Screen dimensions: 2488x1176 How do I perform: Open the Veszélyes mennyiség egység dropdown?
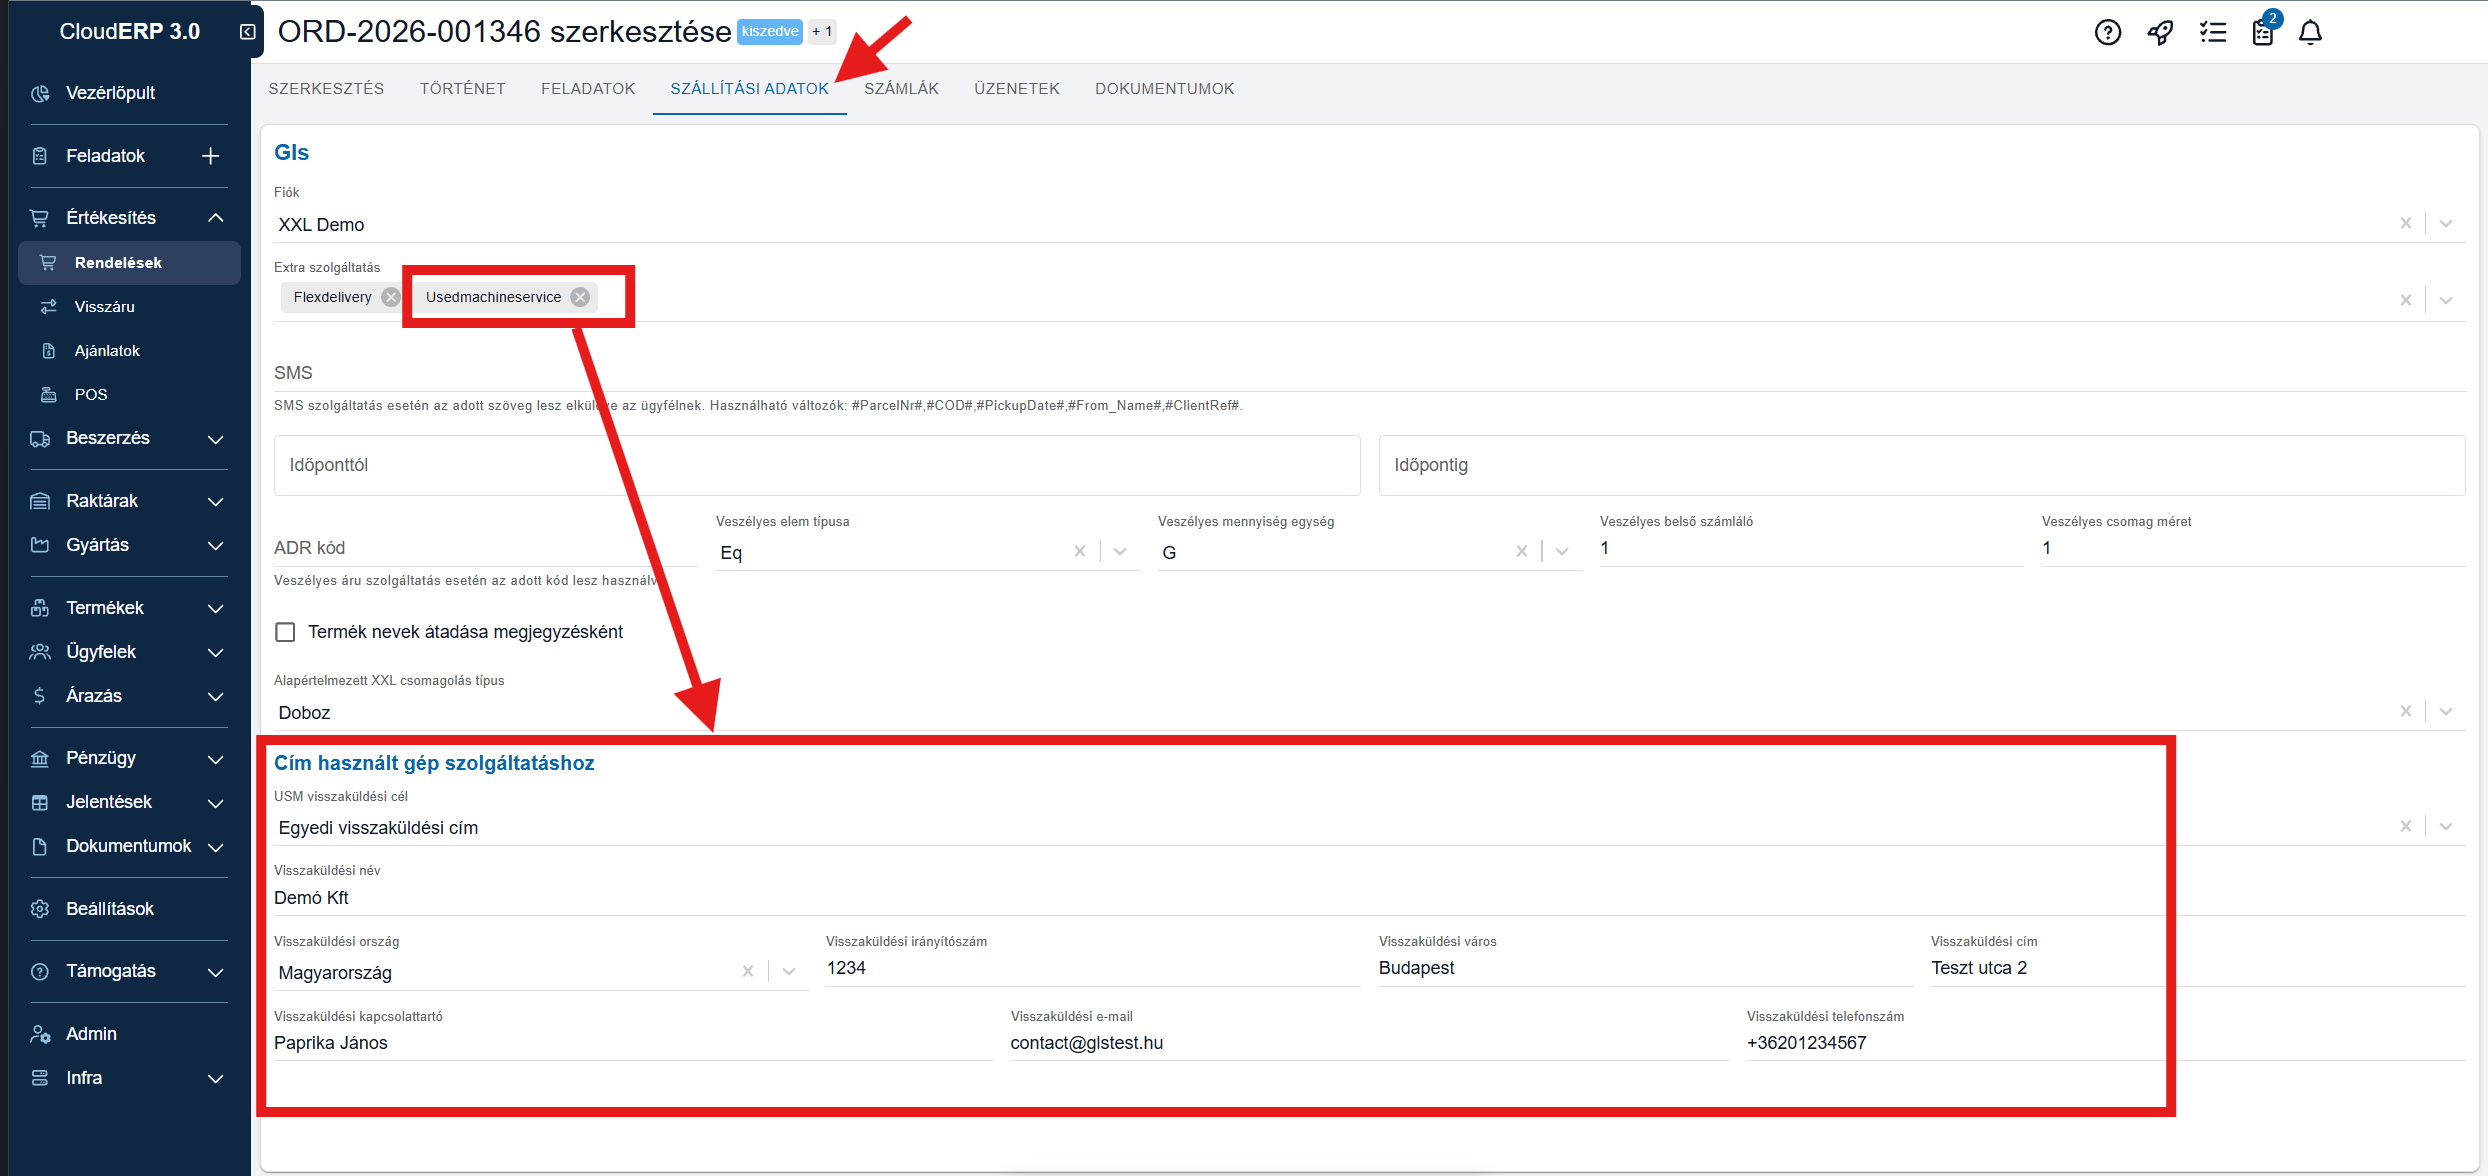(1562, 551)
